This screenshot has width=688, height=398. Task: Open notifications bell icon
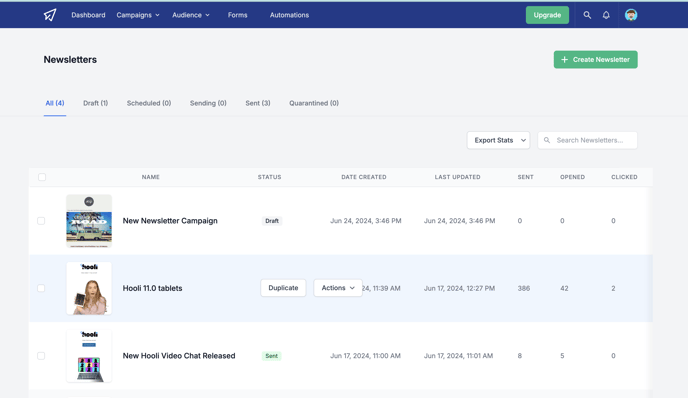(606, 15)
